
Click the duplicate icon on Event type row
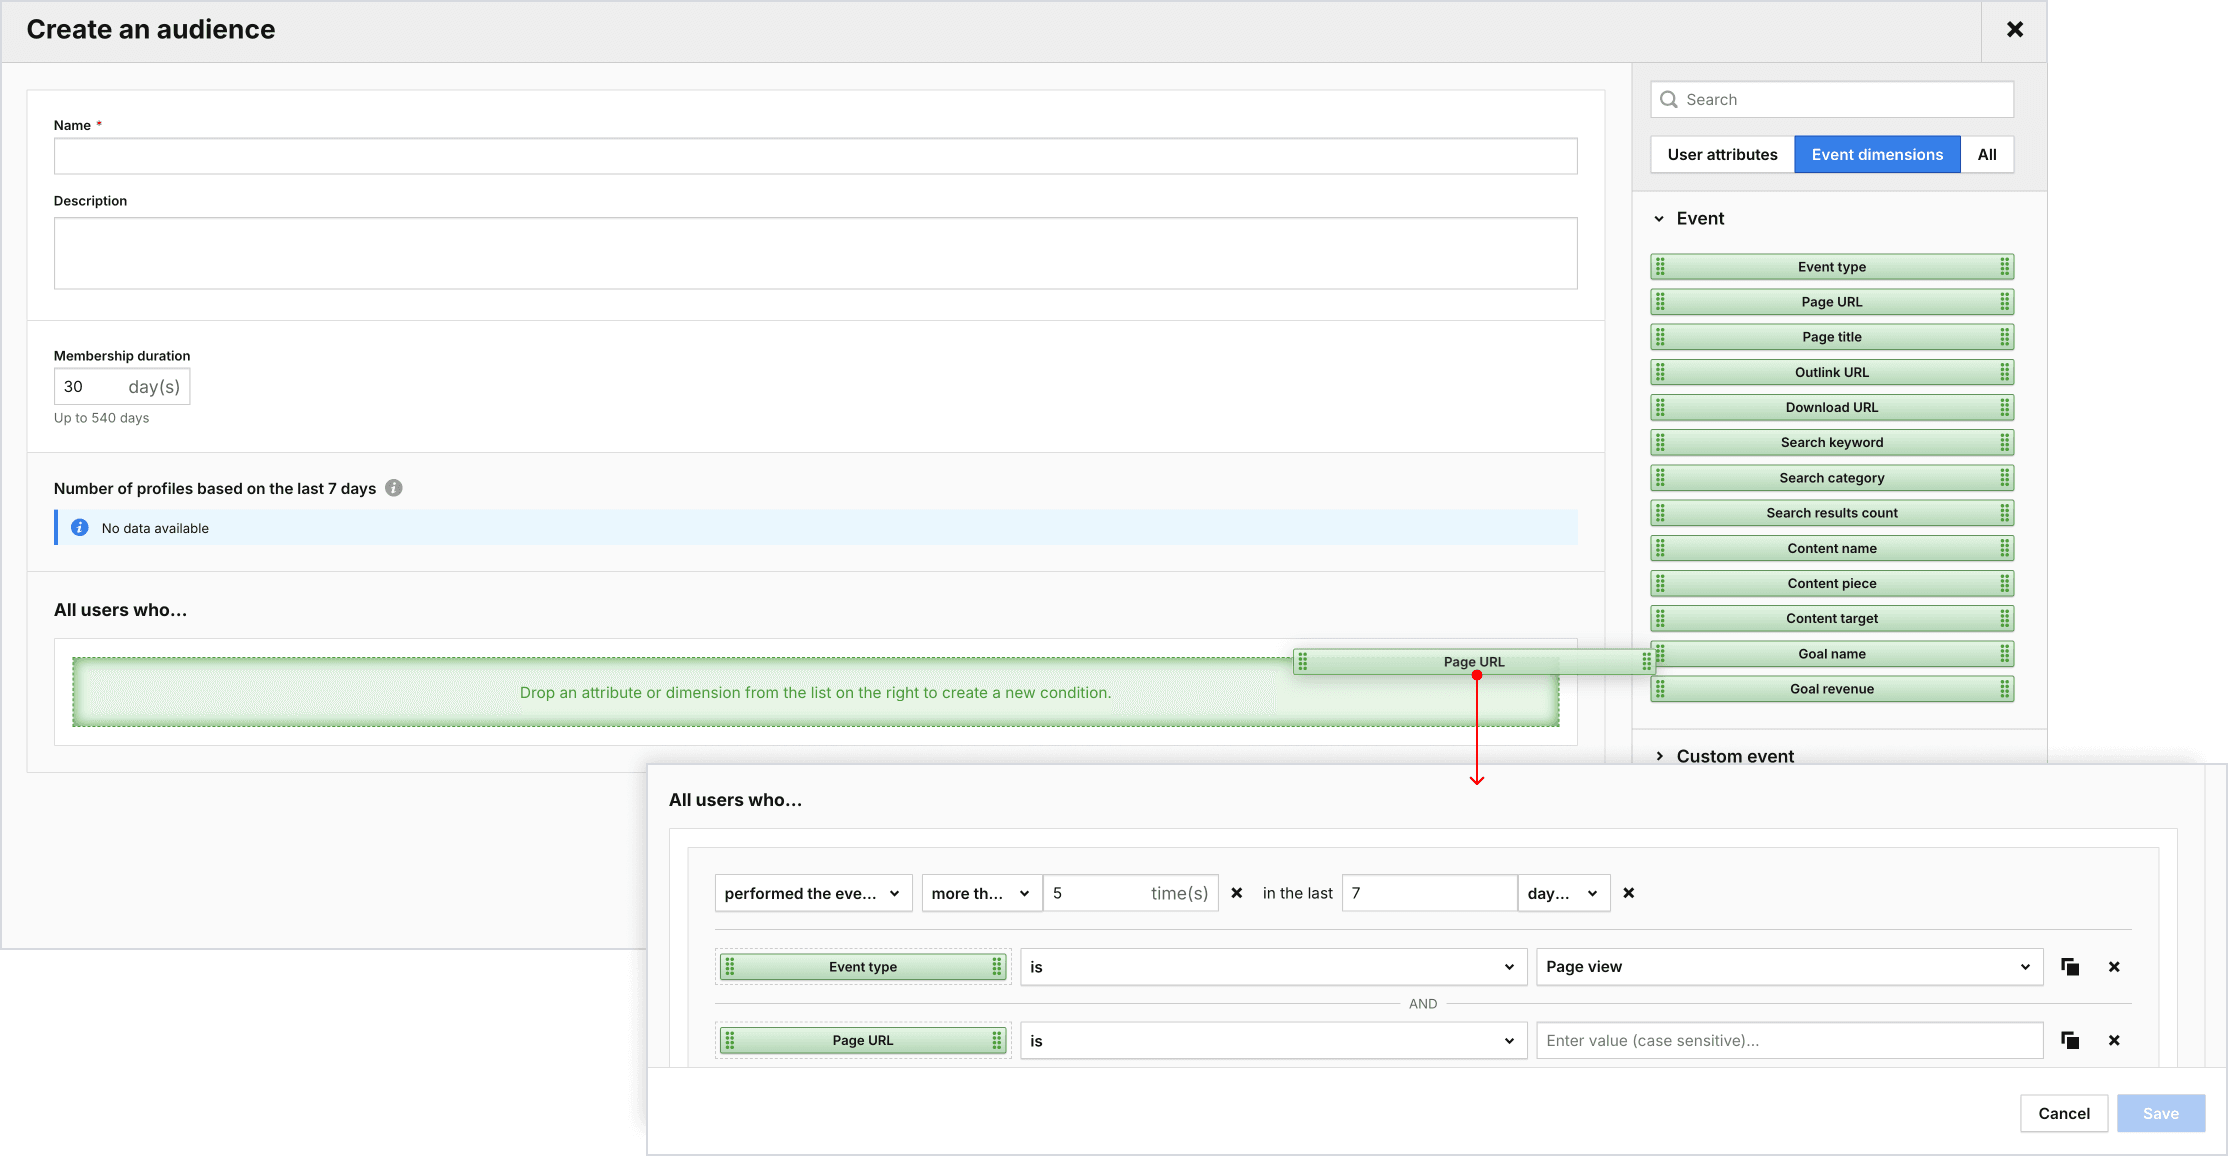[2070, 967]
